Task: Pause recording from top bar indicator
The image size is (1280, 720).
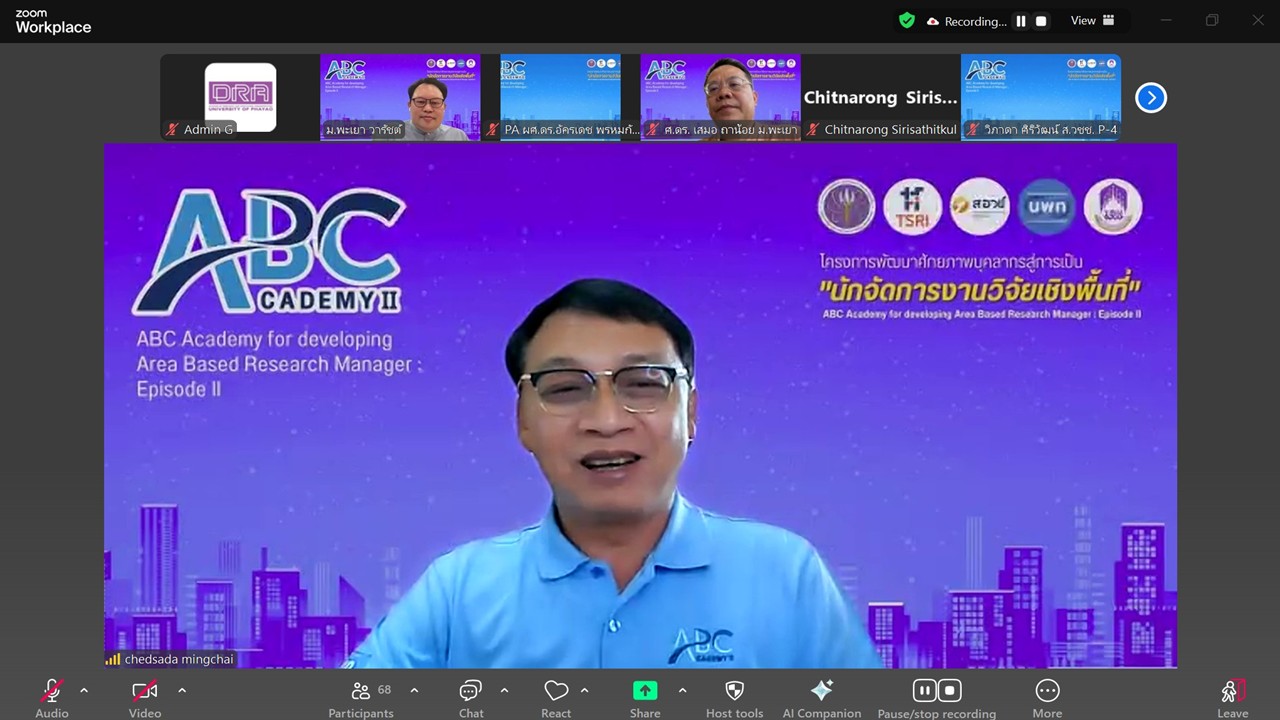Action: 1021,21
